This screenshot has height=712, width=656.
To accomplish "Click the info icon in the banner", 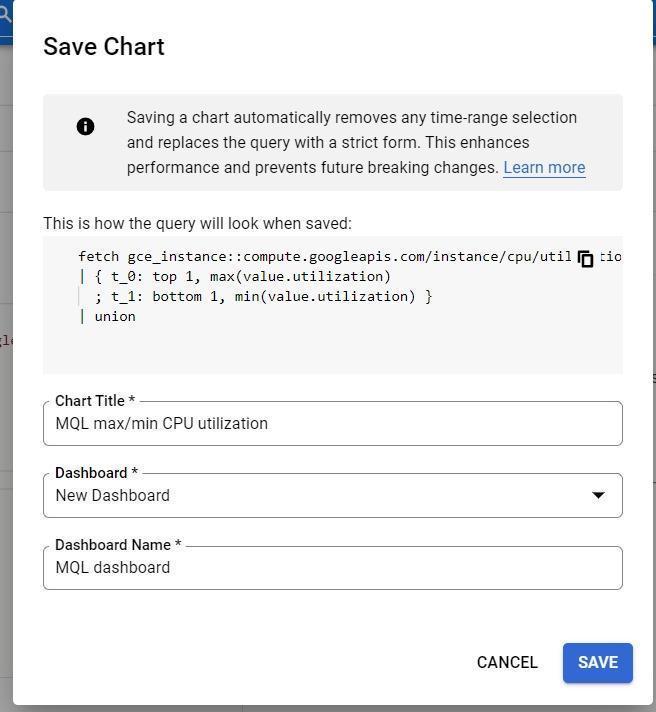I will 85,126.
